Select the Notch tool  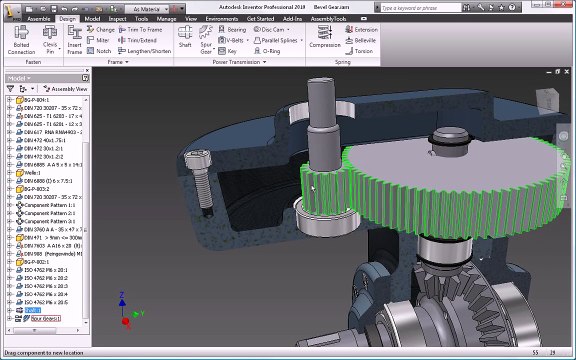coord(99,51)
